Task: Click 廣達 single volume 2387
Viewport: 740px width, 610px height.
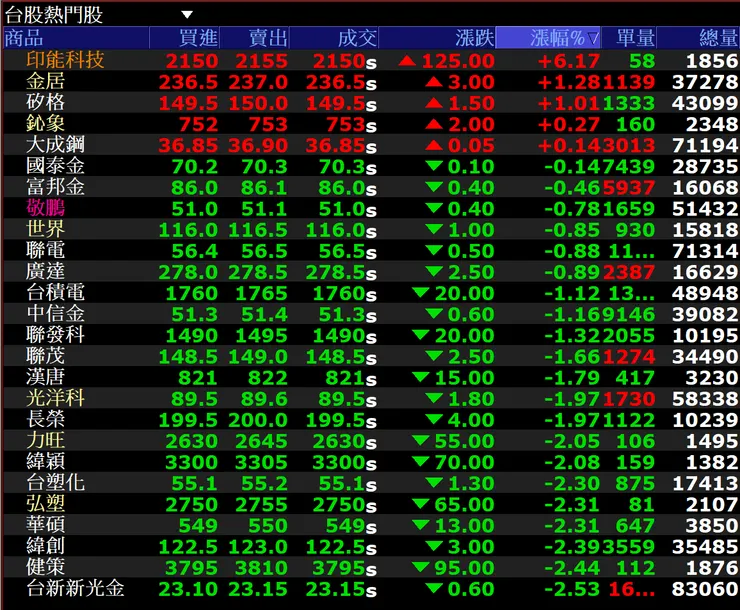Action: [x=629, y=272]
